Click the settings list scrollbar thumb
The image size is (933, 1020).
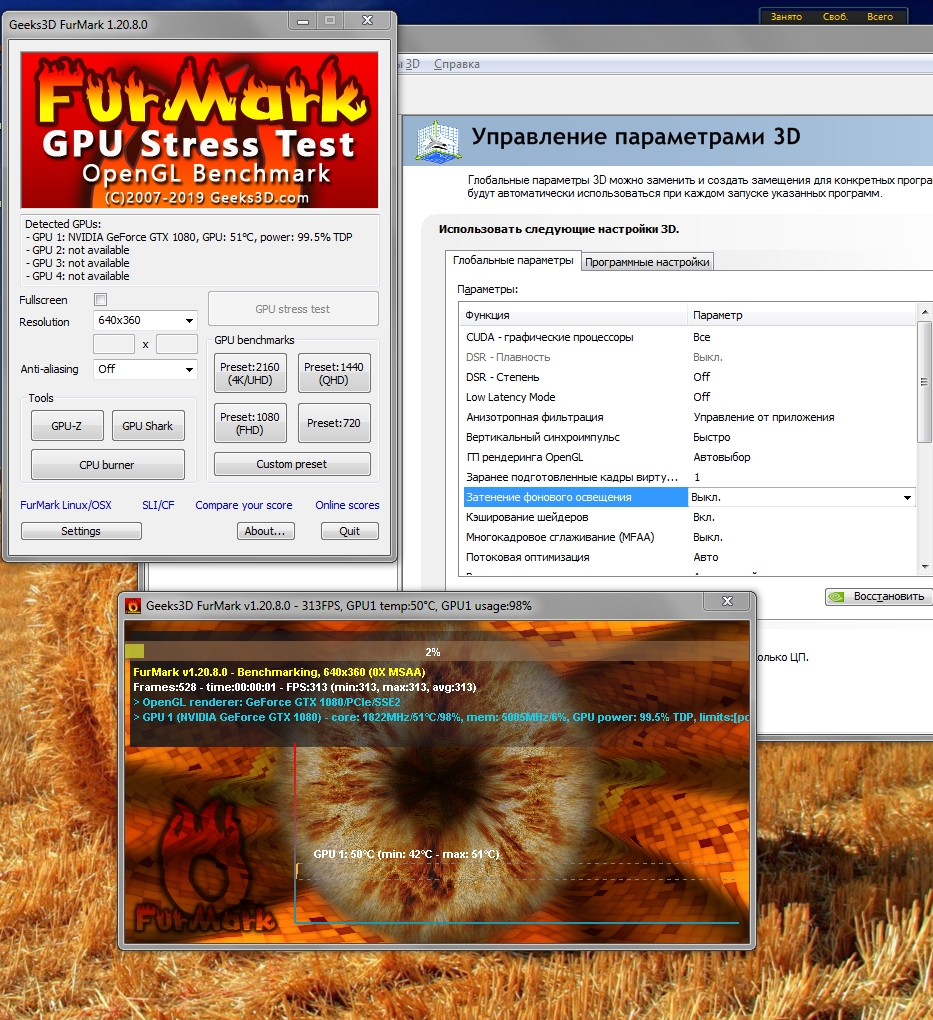click(925, 382)
